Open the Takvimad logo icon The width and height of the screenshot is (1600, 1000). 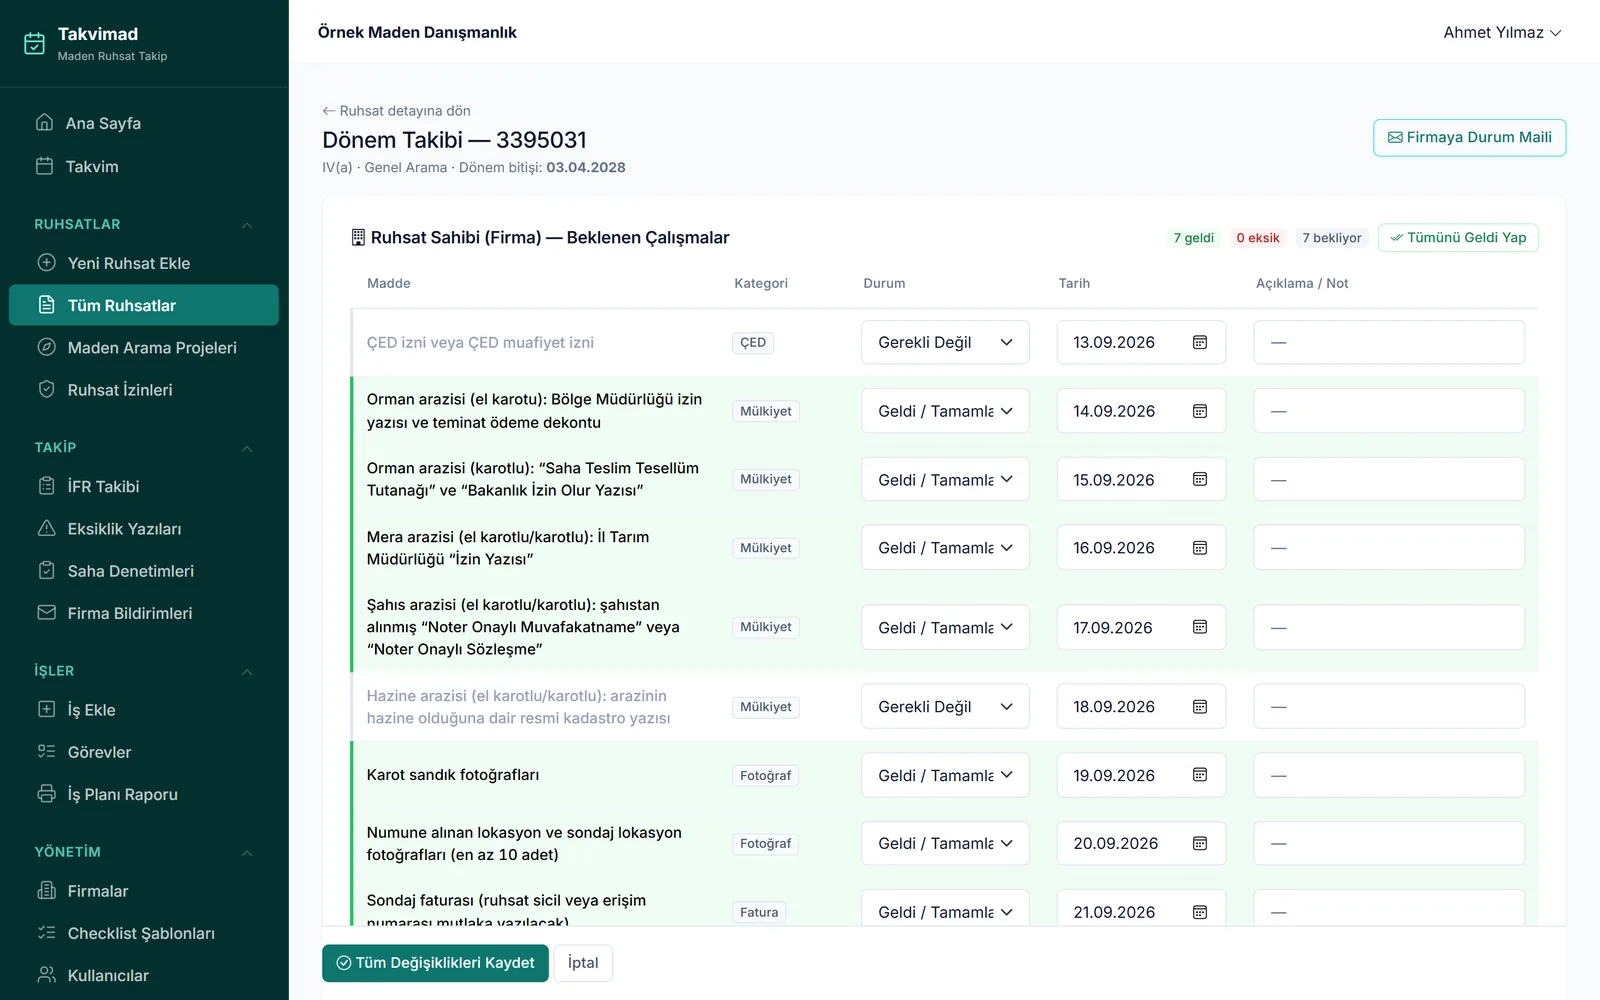[34, 43]
